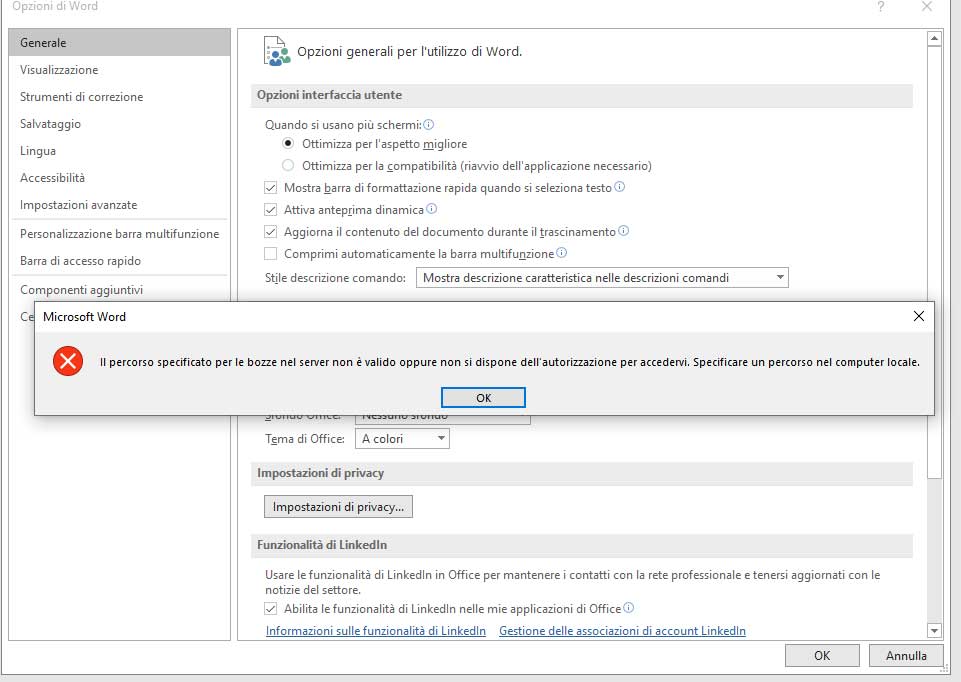Click the scrollbar down arrow in the options pane

click(x=934, y=630)
